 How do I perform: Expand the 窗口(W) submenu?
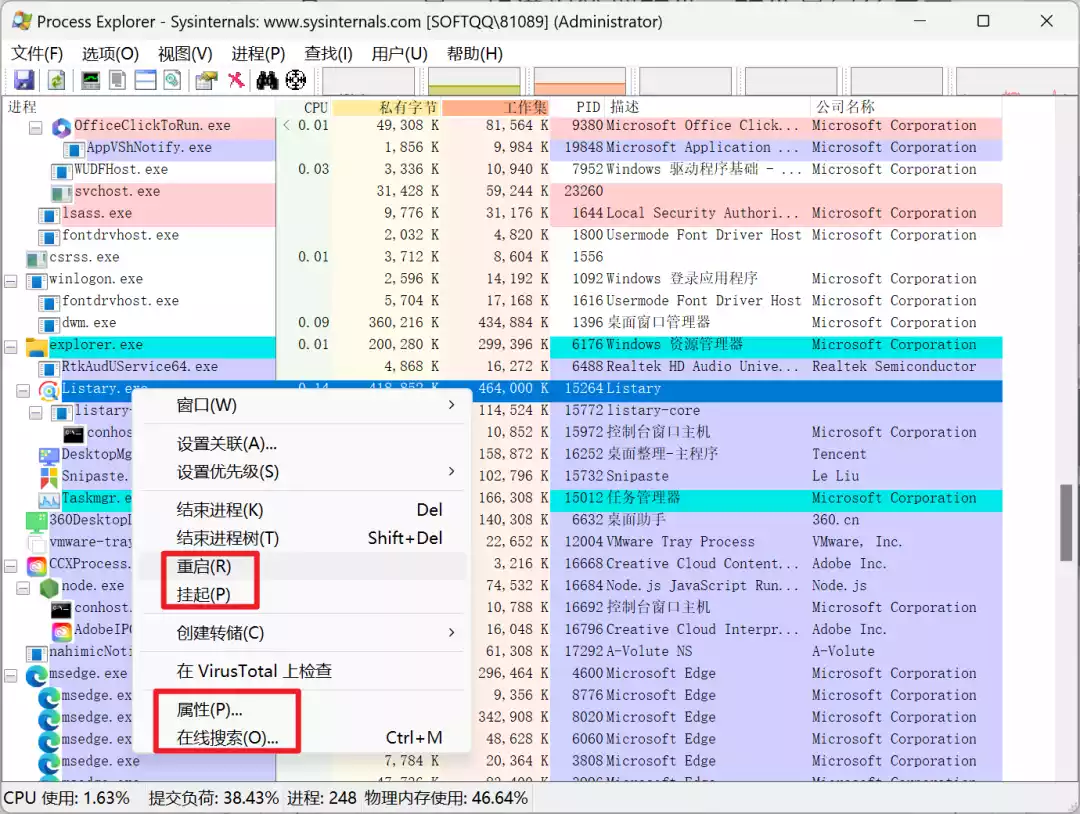coord(303,405)
